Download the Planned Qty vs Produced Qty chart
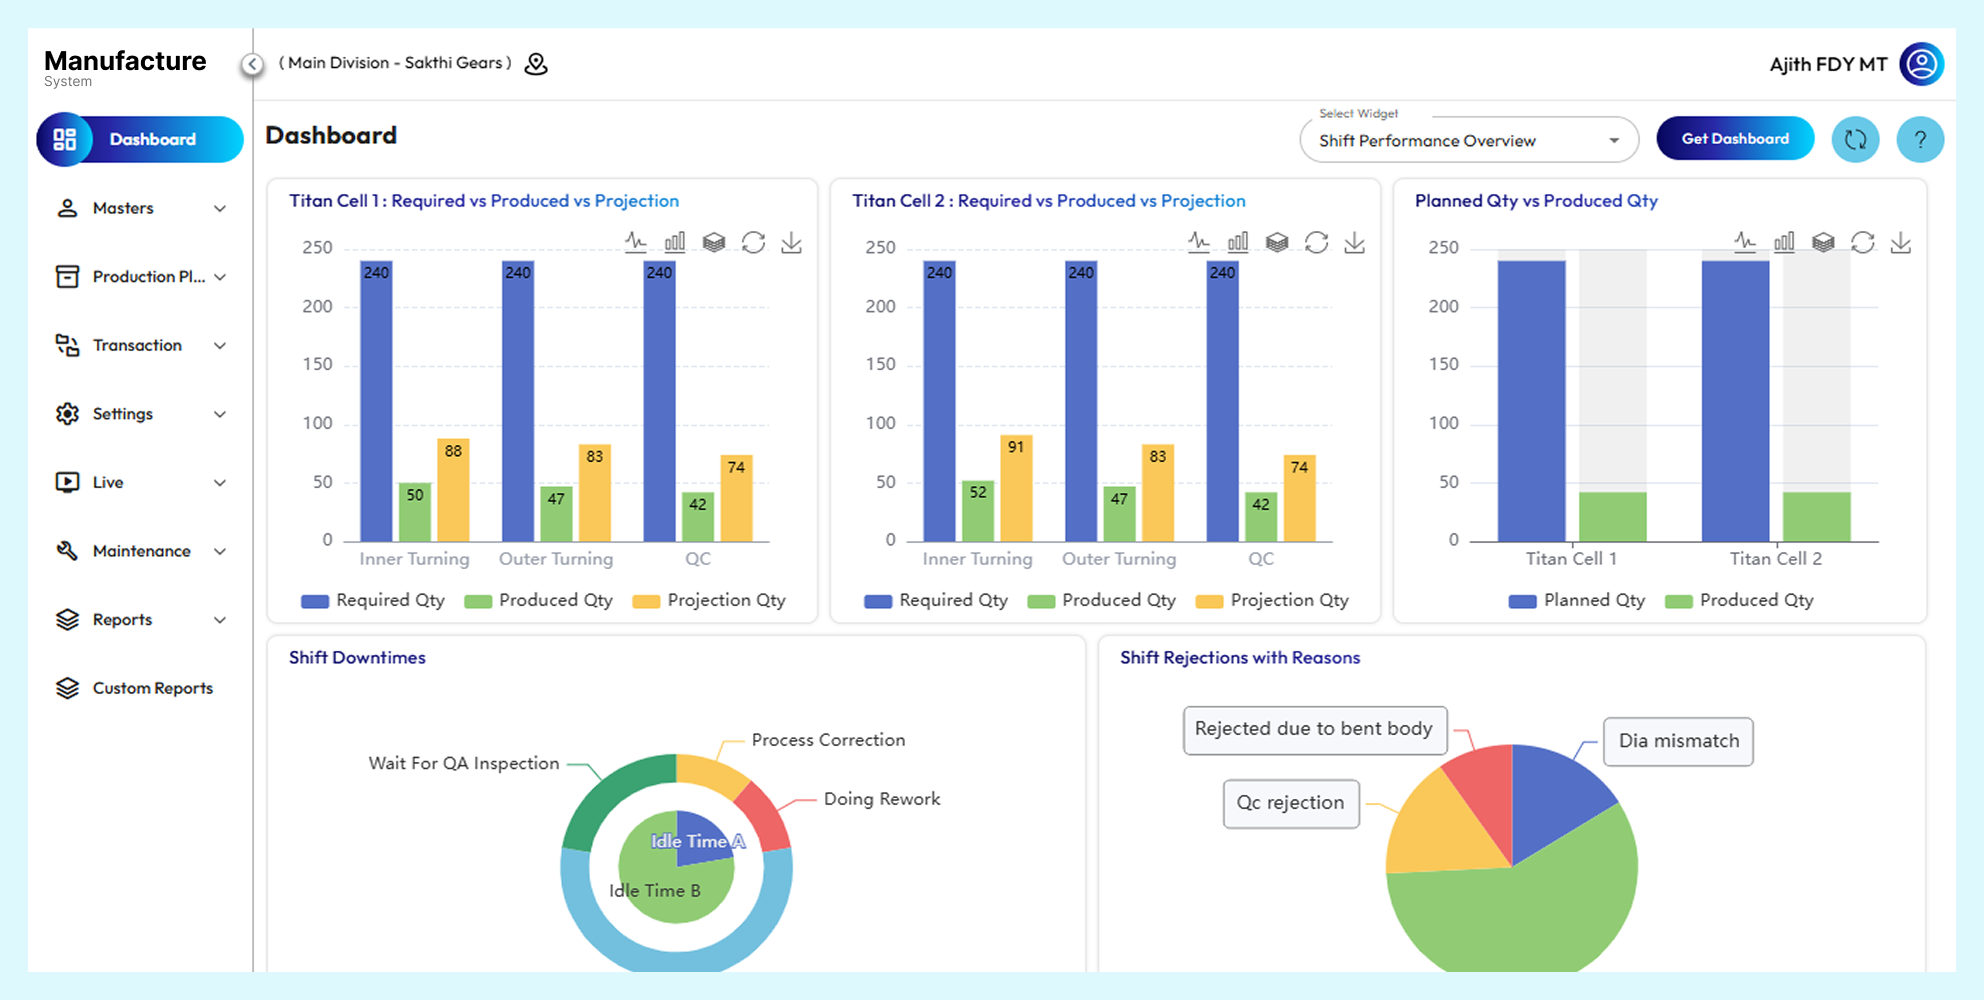Image resolution: width=1984 pixels, height=1000 pixels. 1901,242
